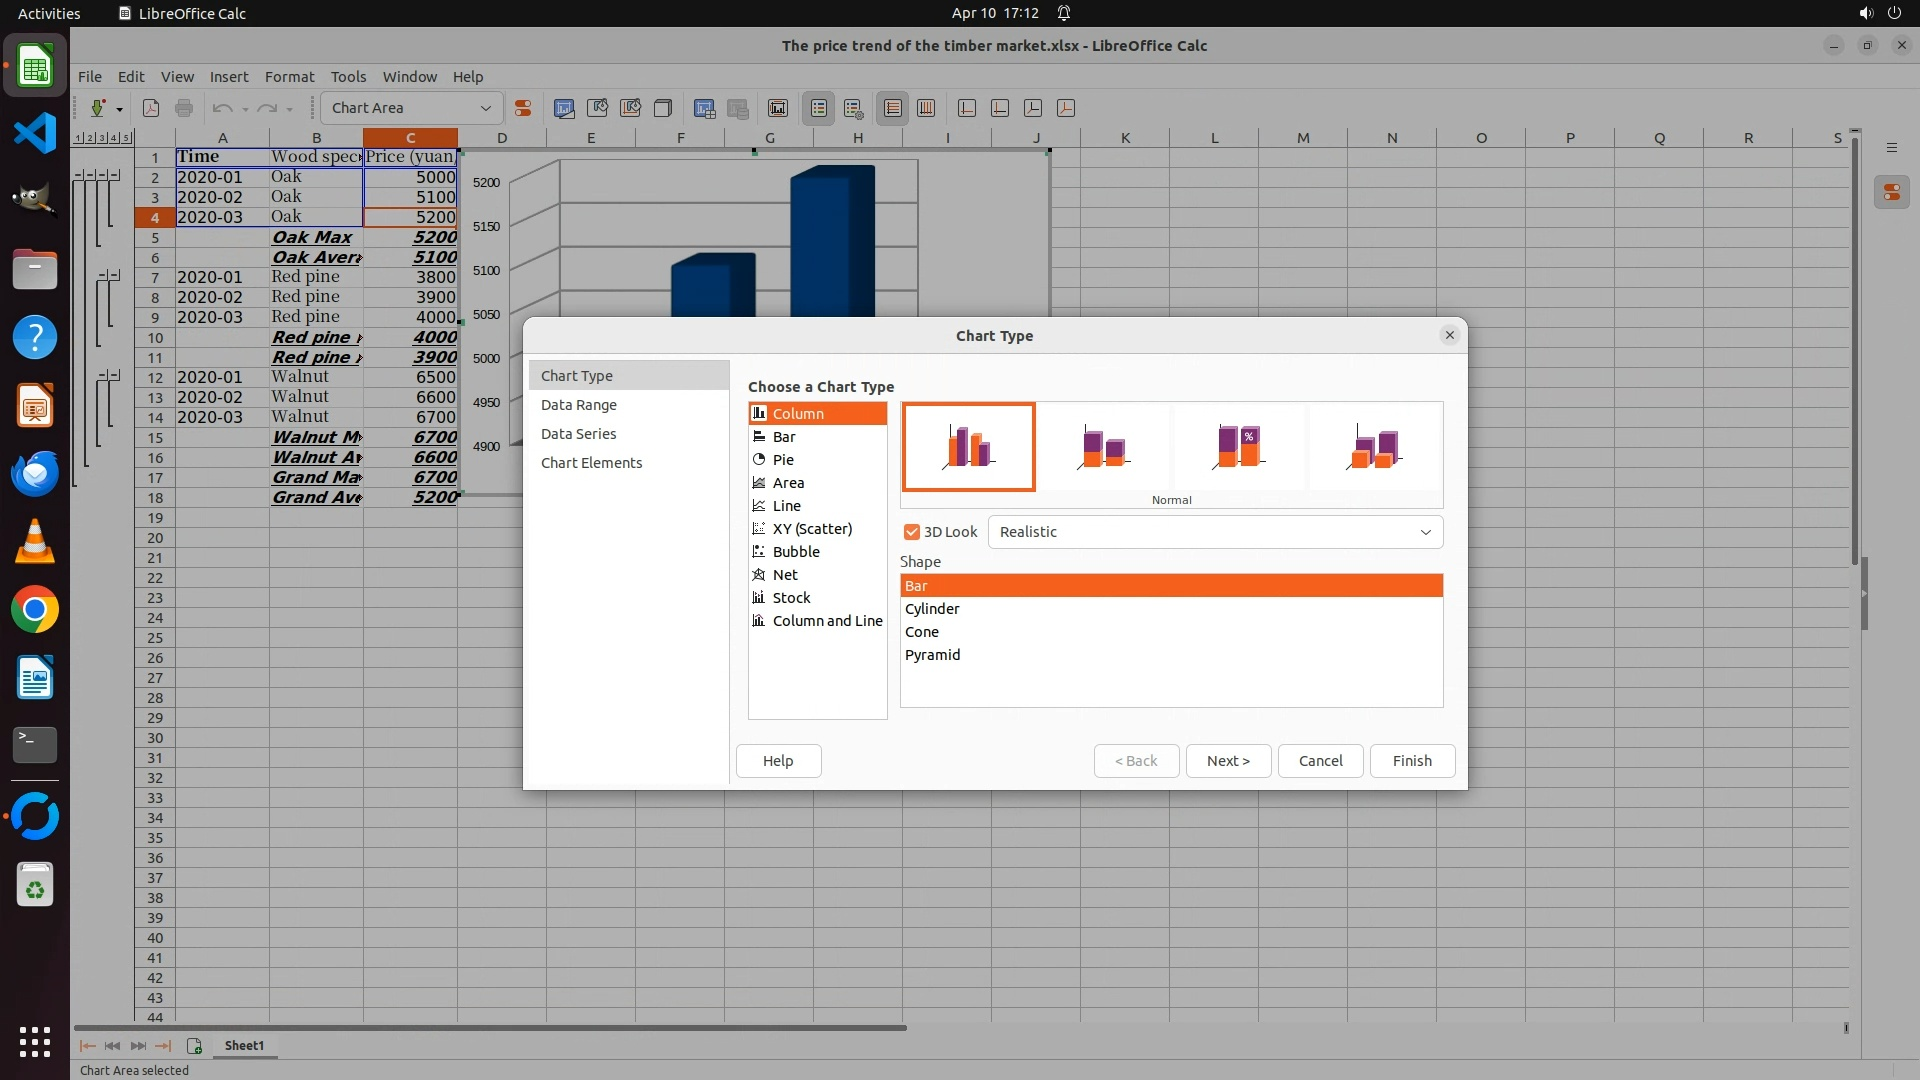
Task: Open sidebar properties deck icon
Action: pos(1891,193)
